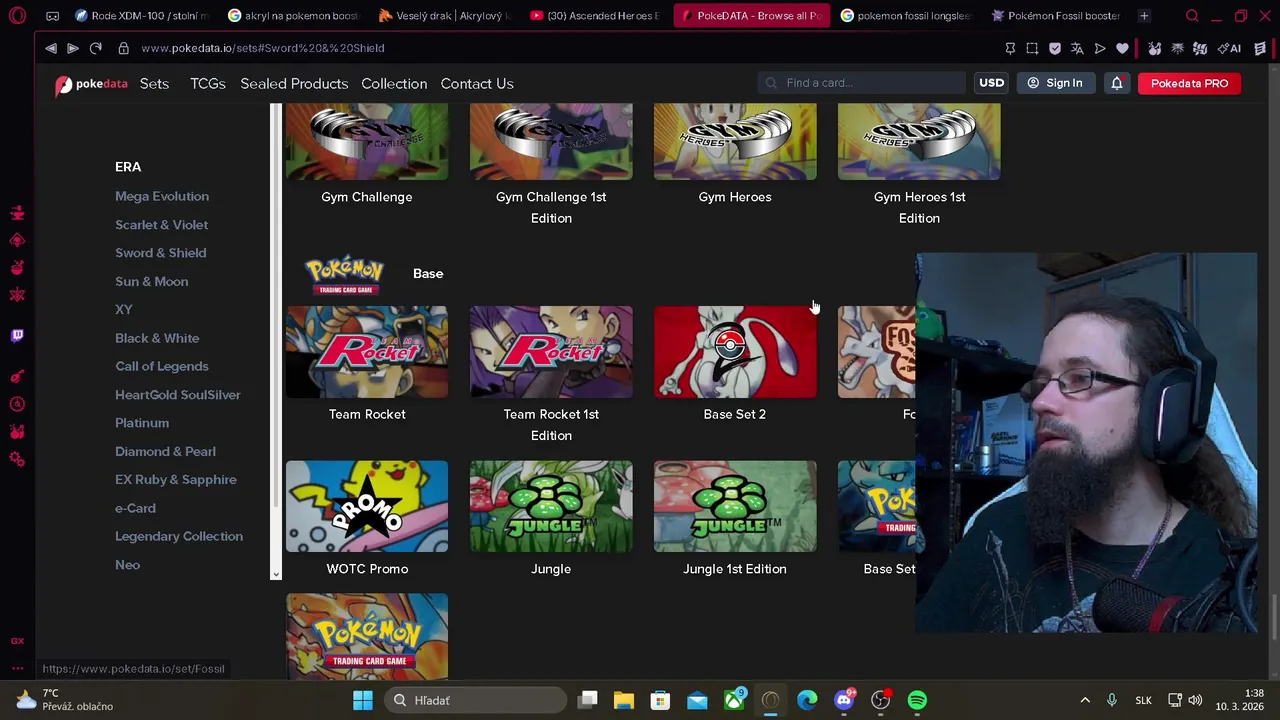Open Discord from the taskbar
This screenshot has width=1280, height=720.
[844, 700]
